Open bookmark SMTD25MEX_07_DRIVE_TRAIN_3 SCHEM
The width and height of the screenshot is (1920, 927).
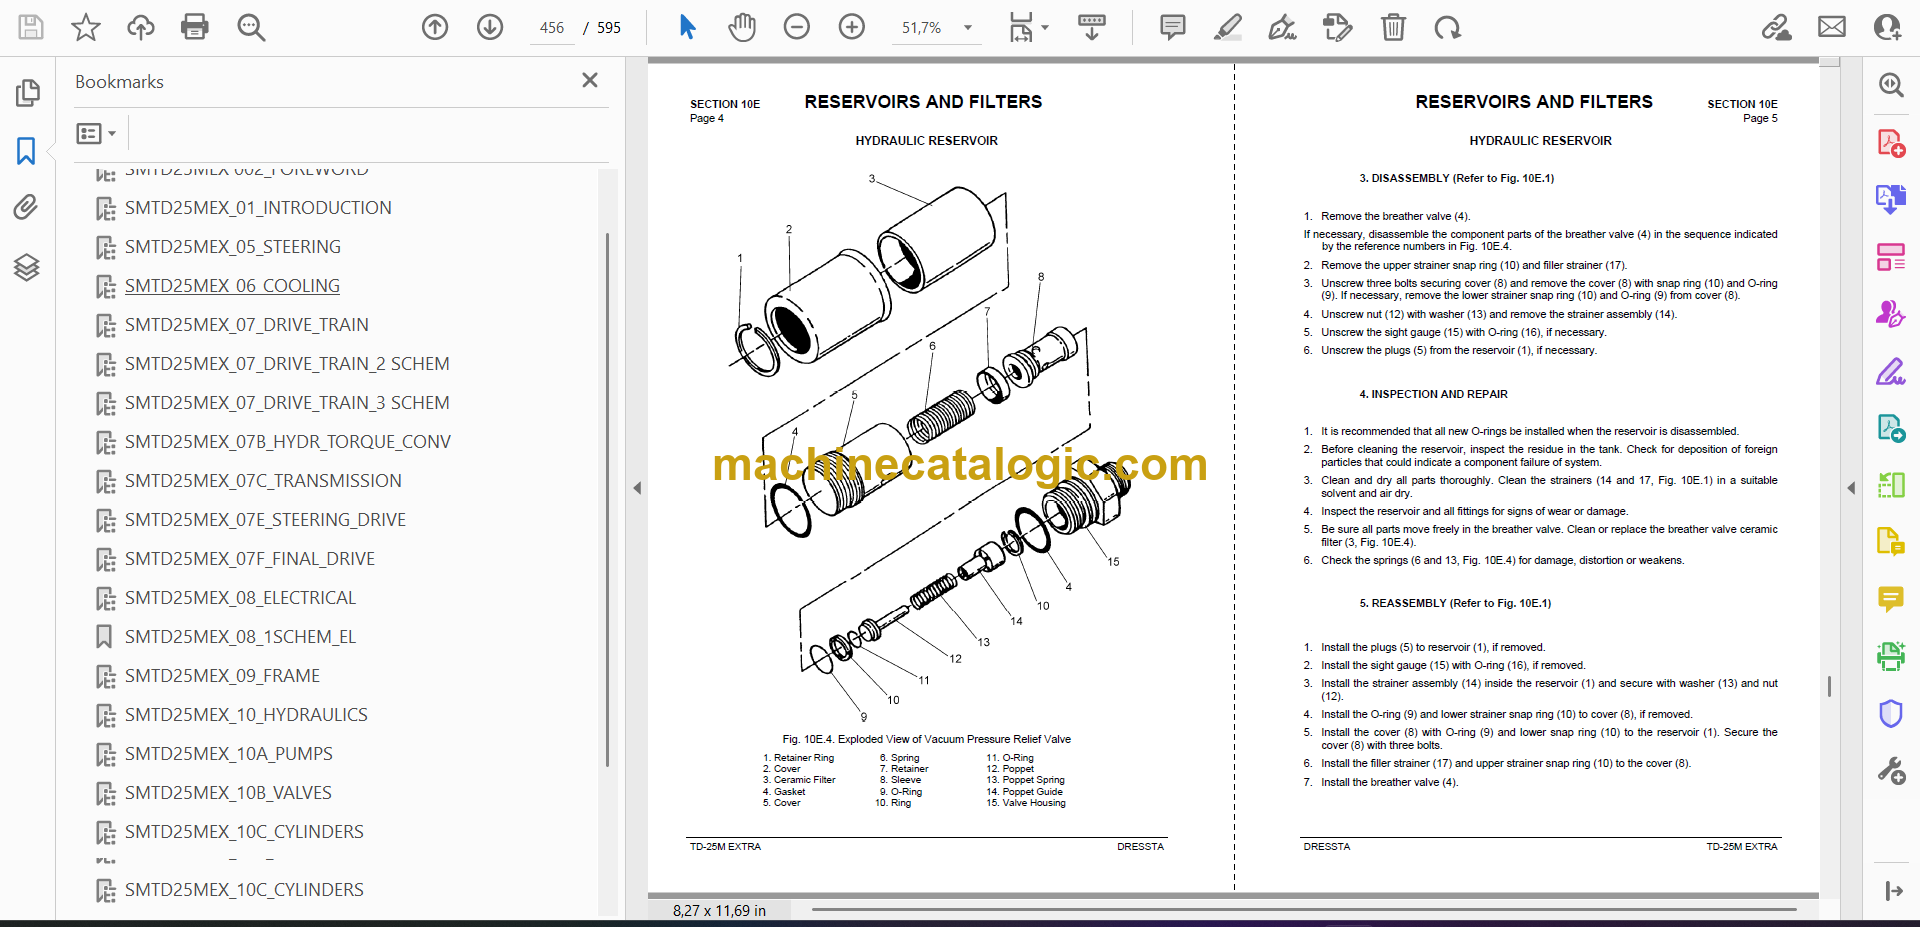click(x=287, y=403)
